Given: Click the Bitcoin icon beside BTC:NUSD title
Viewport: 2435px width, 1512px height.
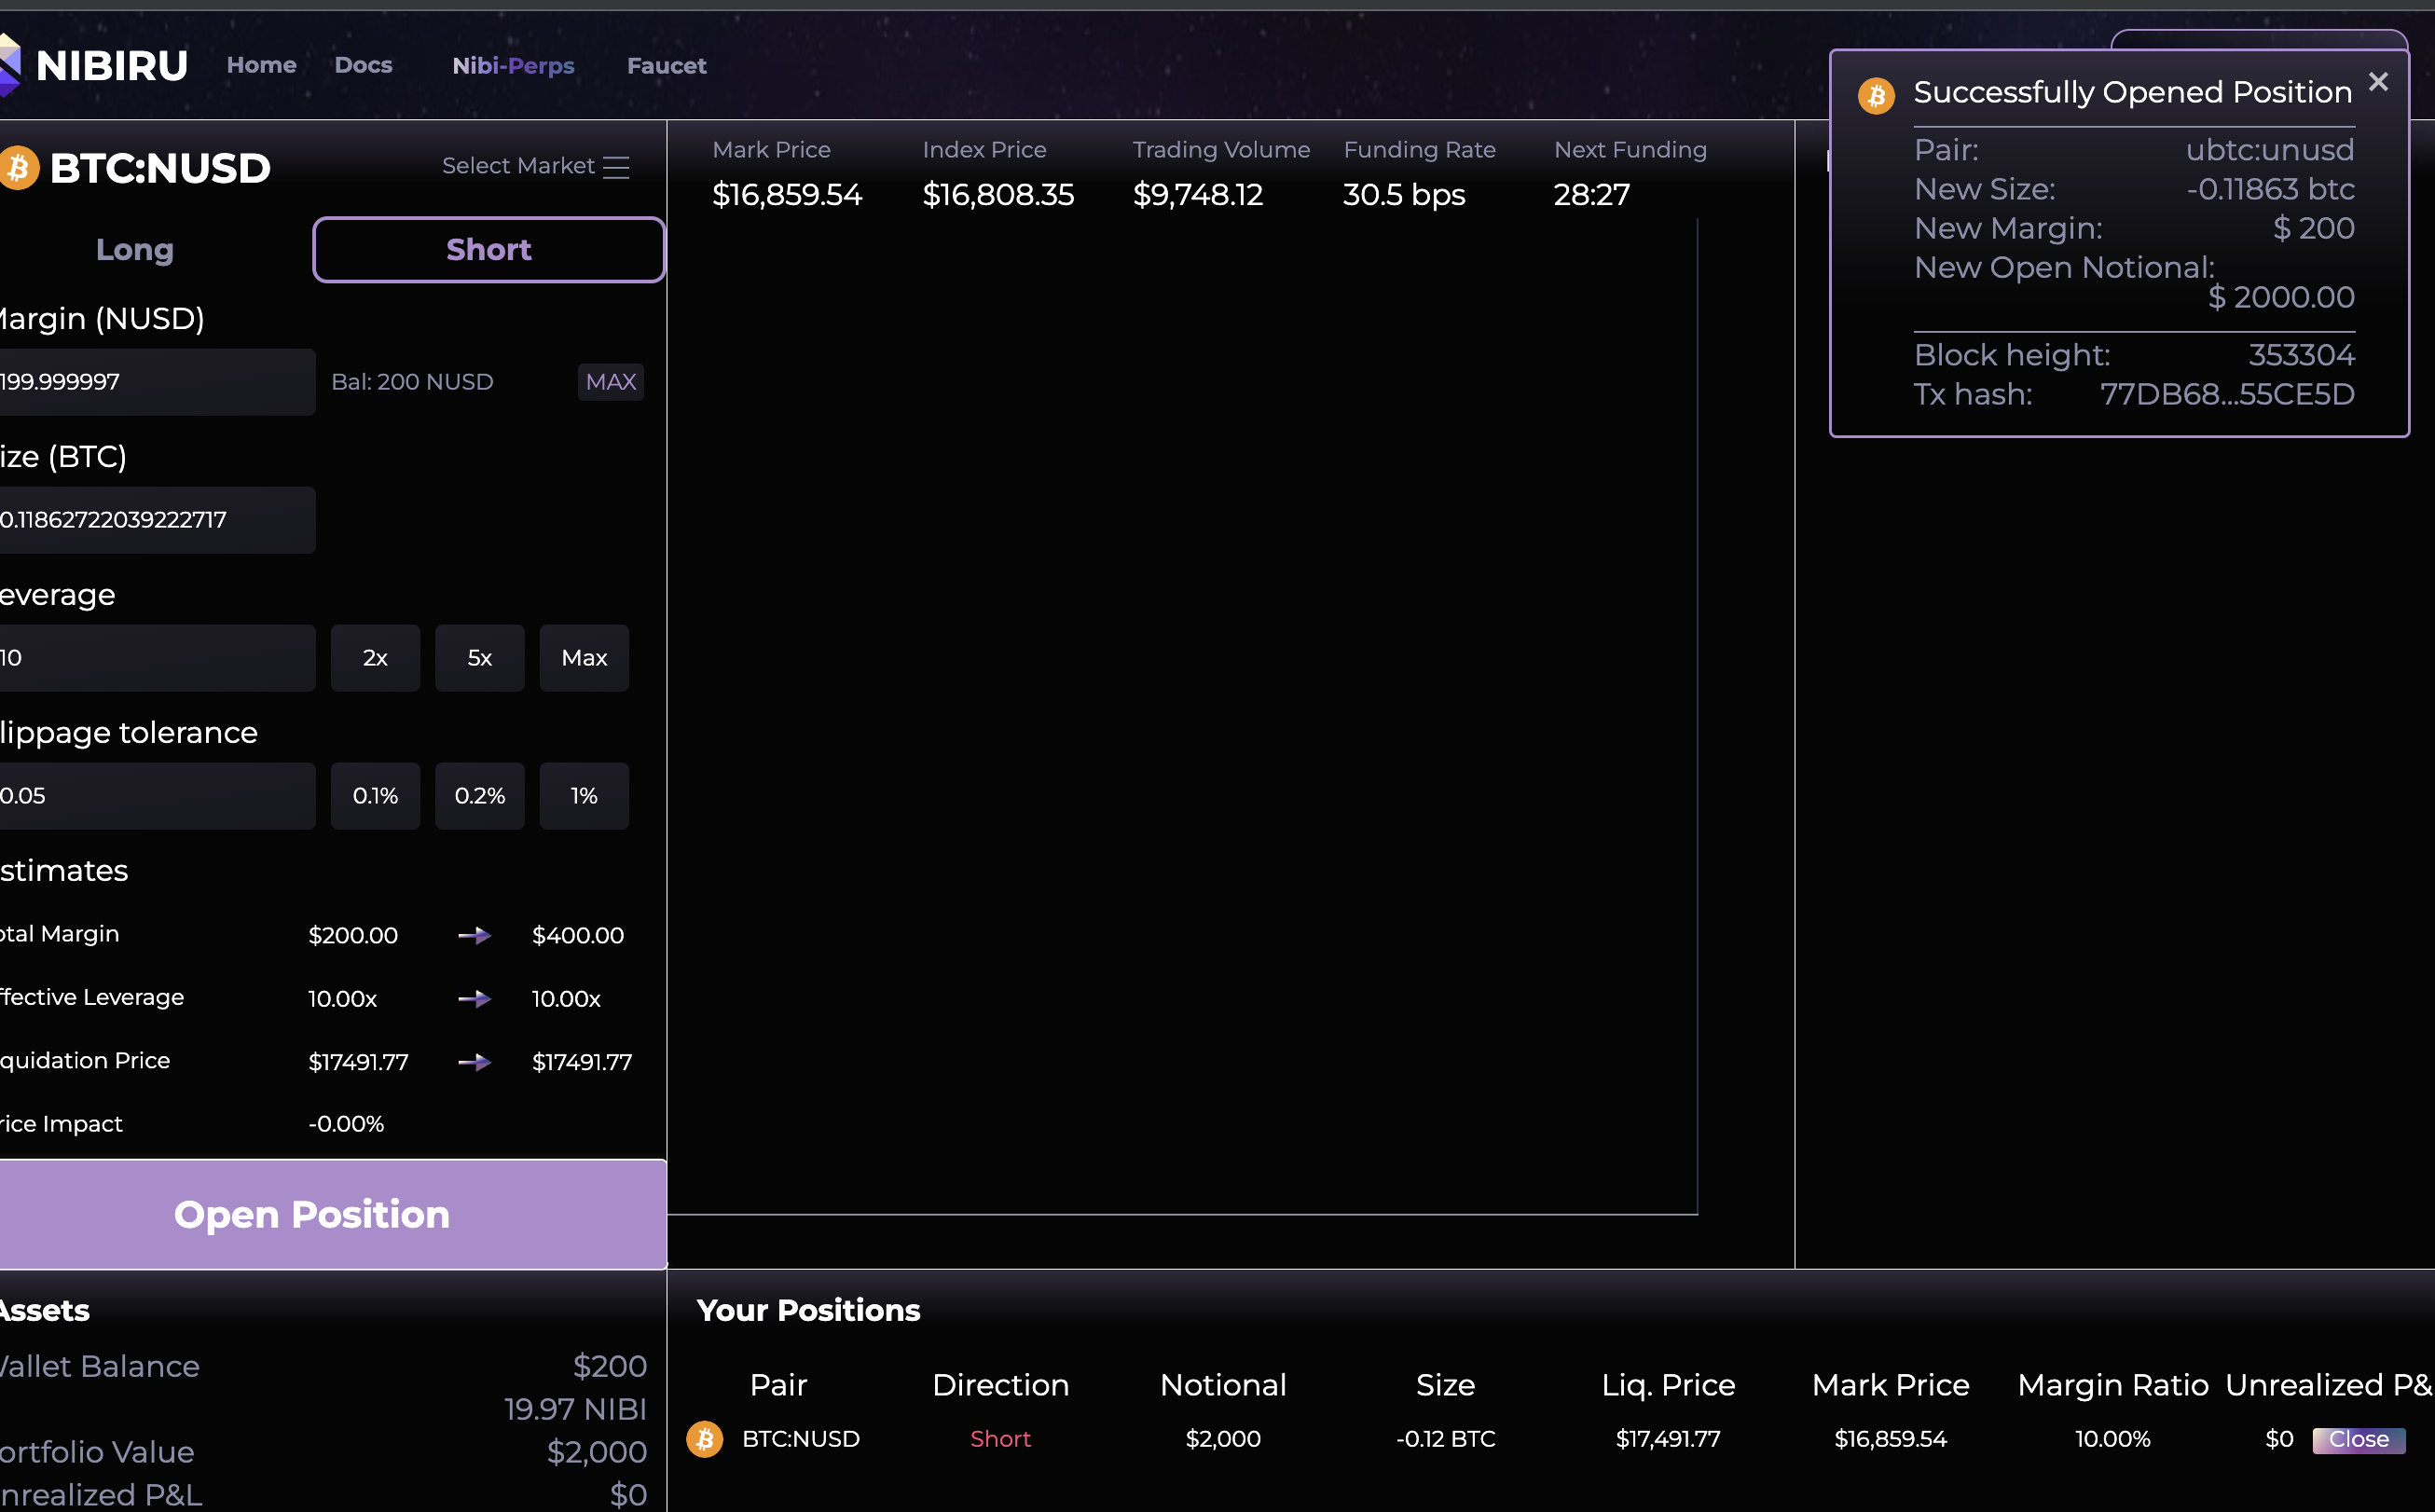Looking at the screenshot, I should point(19,168).
